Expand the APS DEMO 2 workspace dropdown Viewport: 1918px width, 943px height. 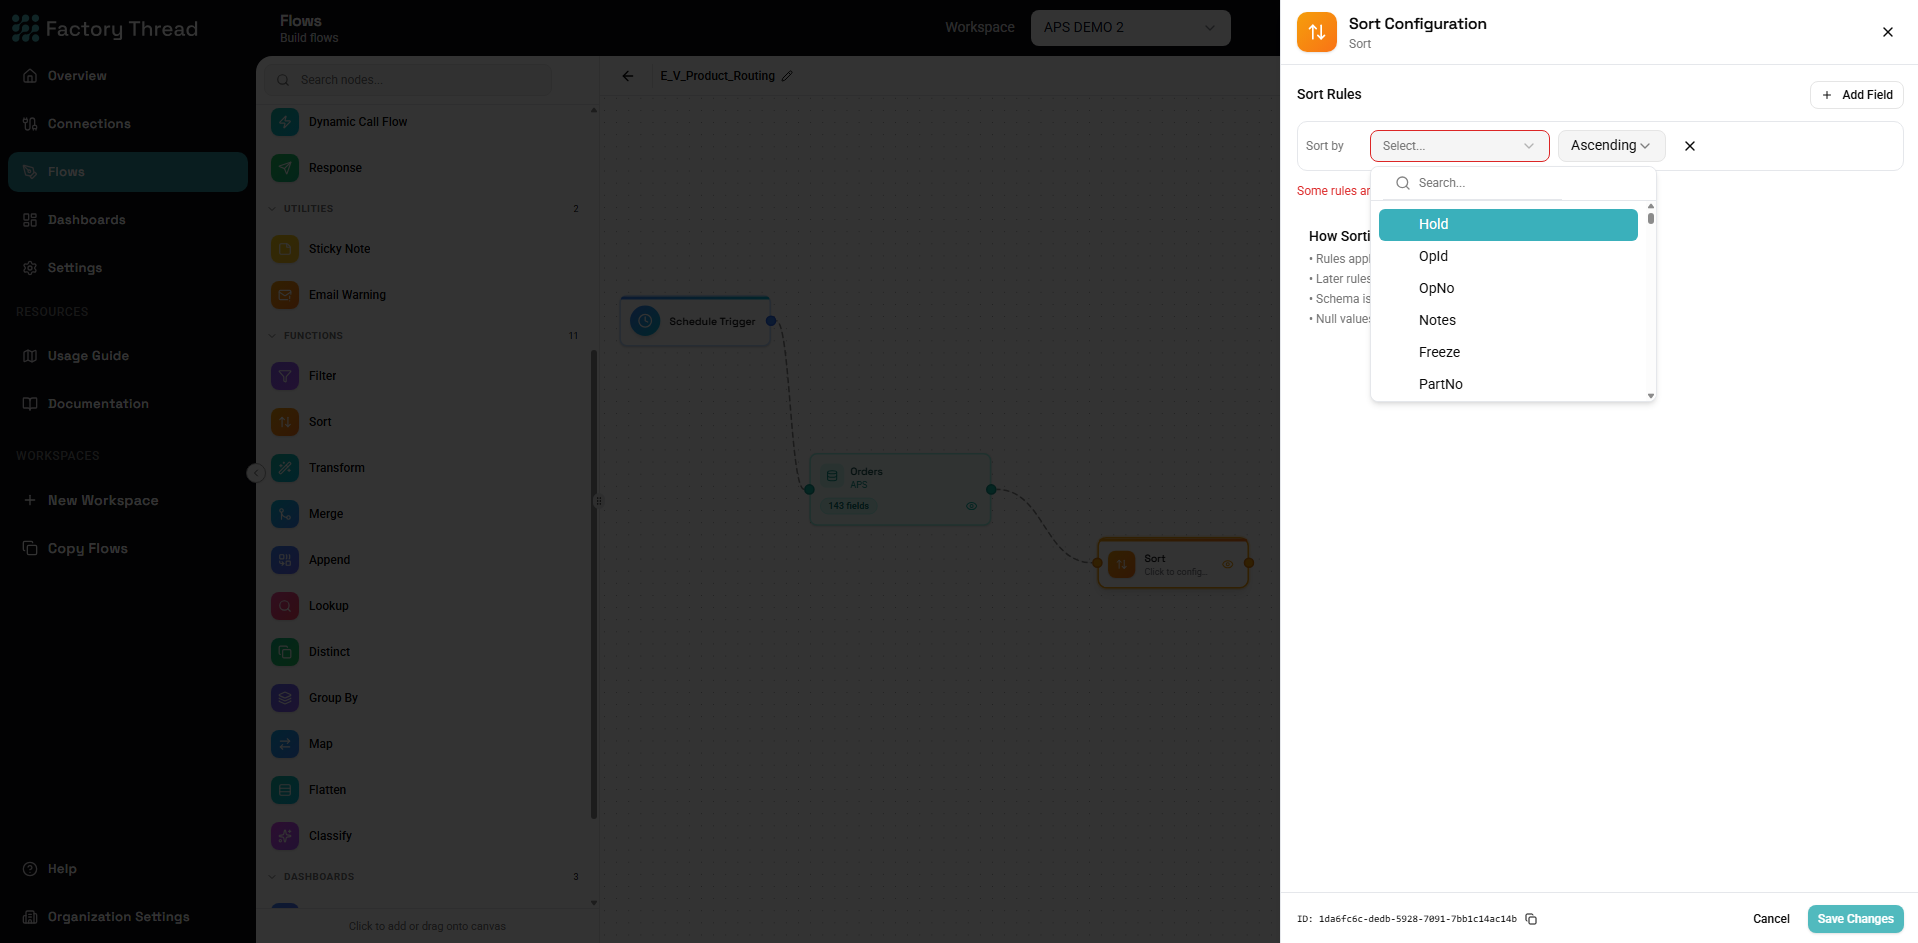point(1130,28)
